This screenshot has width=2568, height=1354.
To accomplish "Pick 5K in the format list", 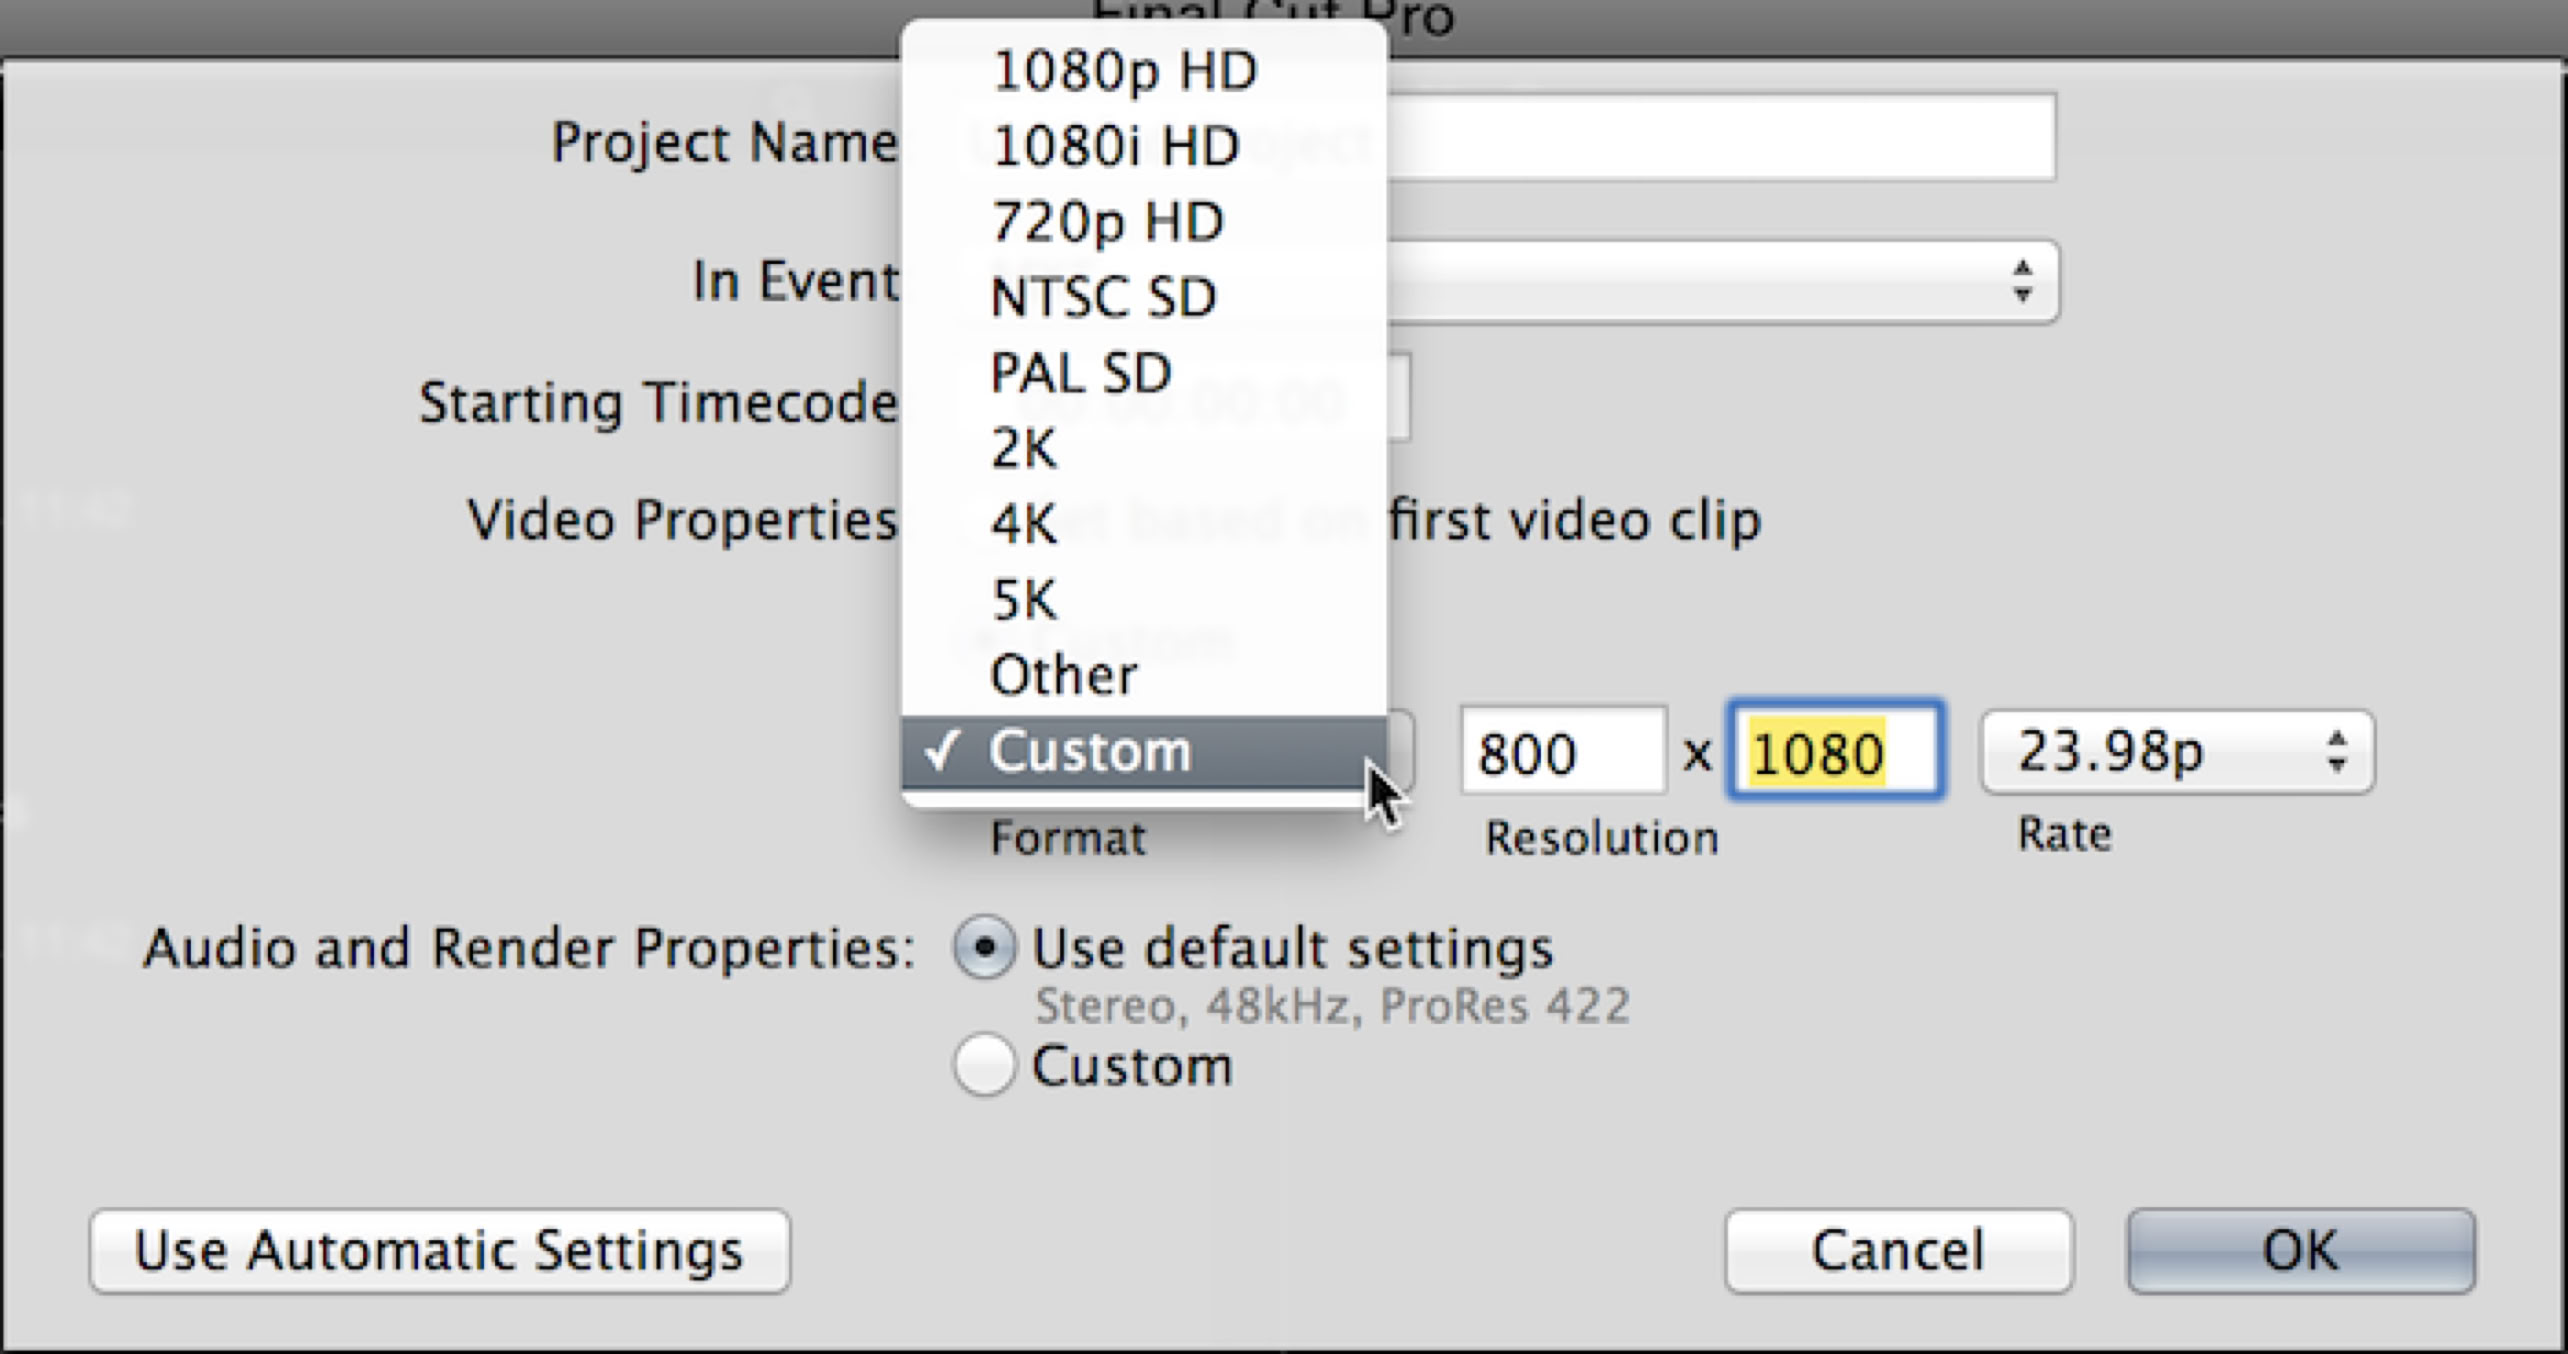I will coord(1023,600).
